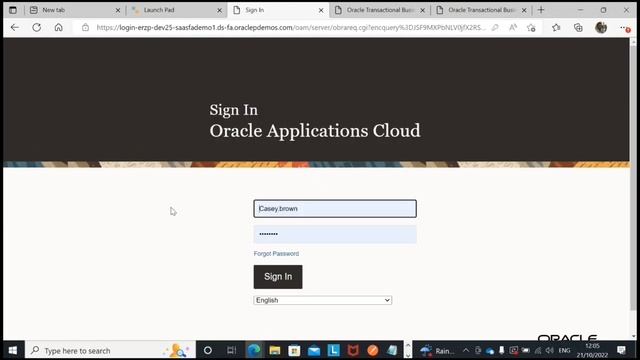Add this page to favorites

pyautogui.click(x=531, y=27)
